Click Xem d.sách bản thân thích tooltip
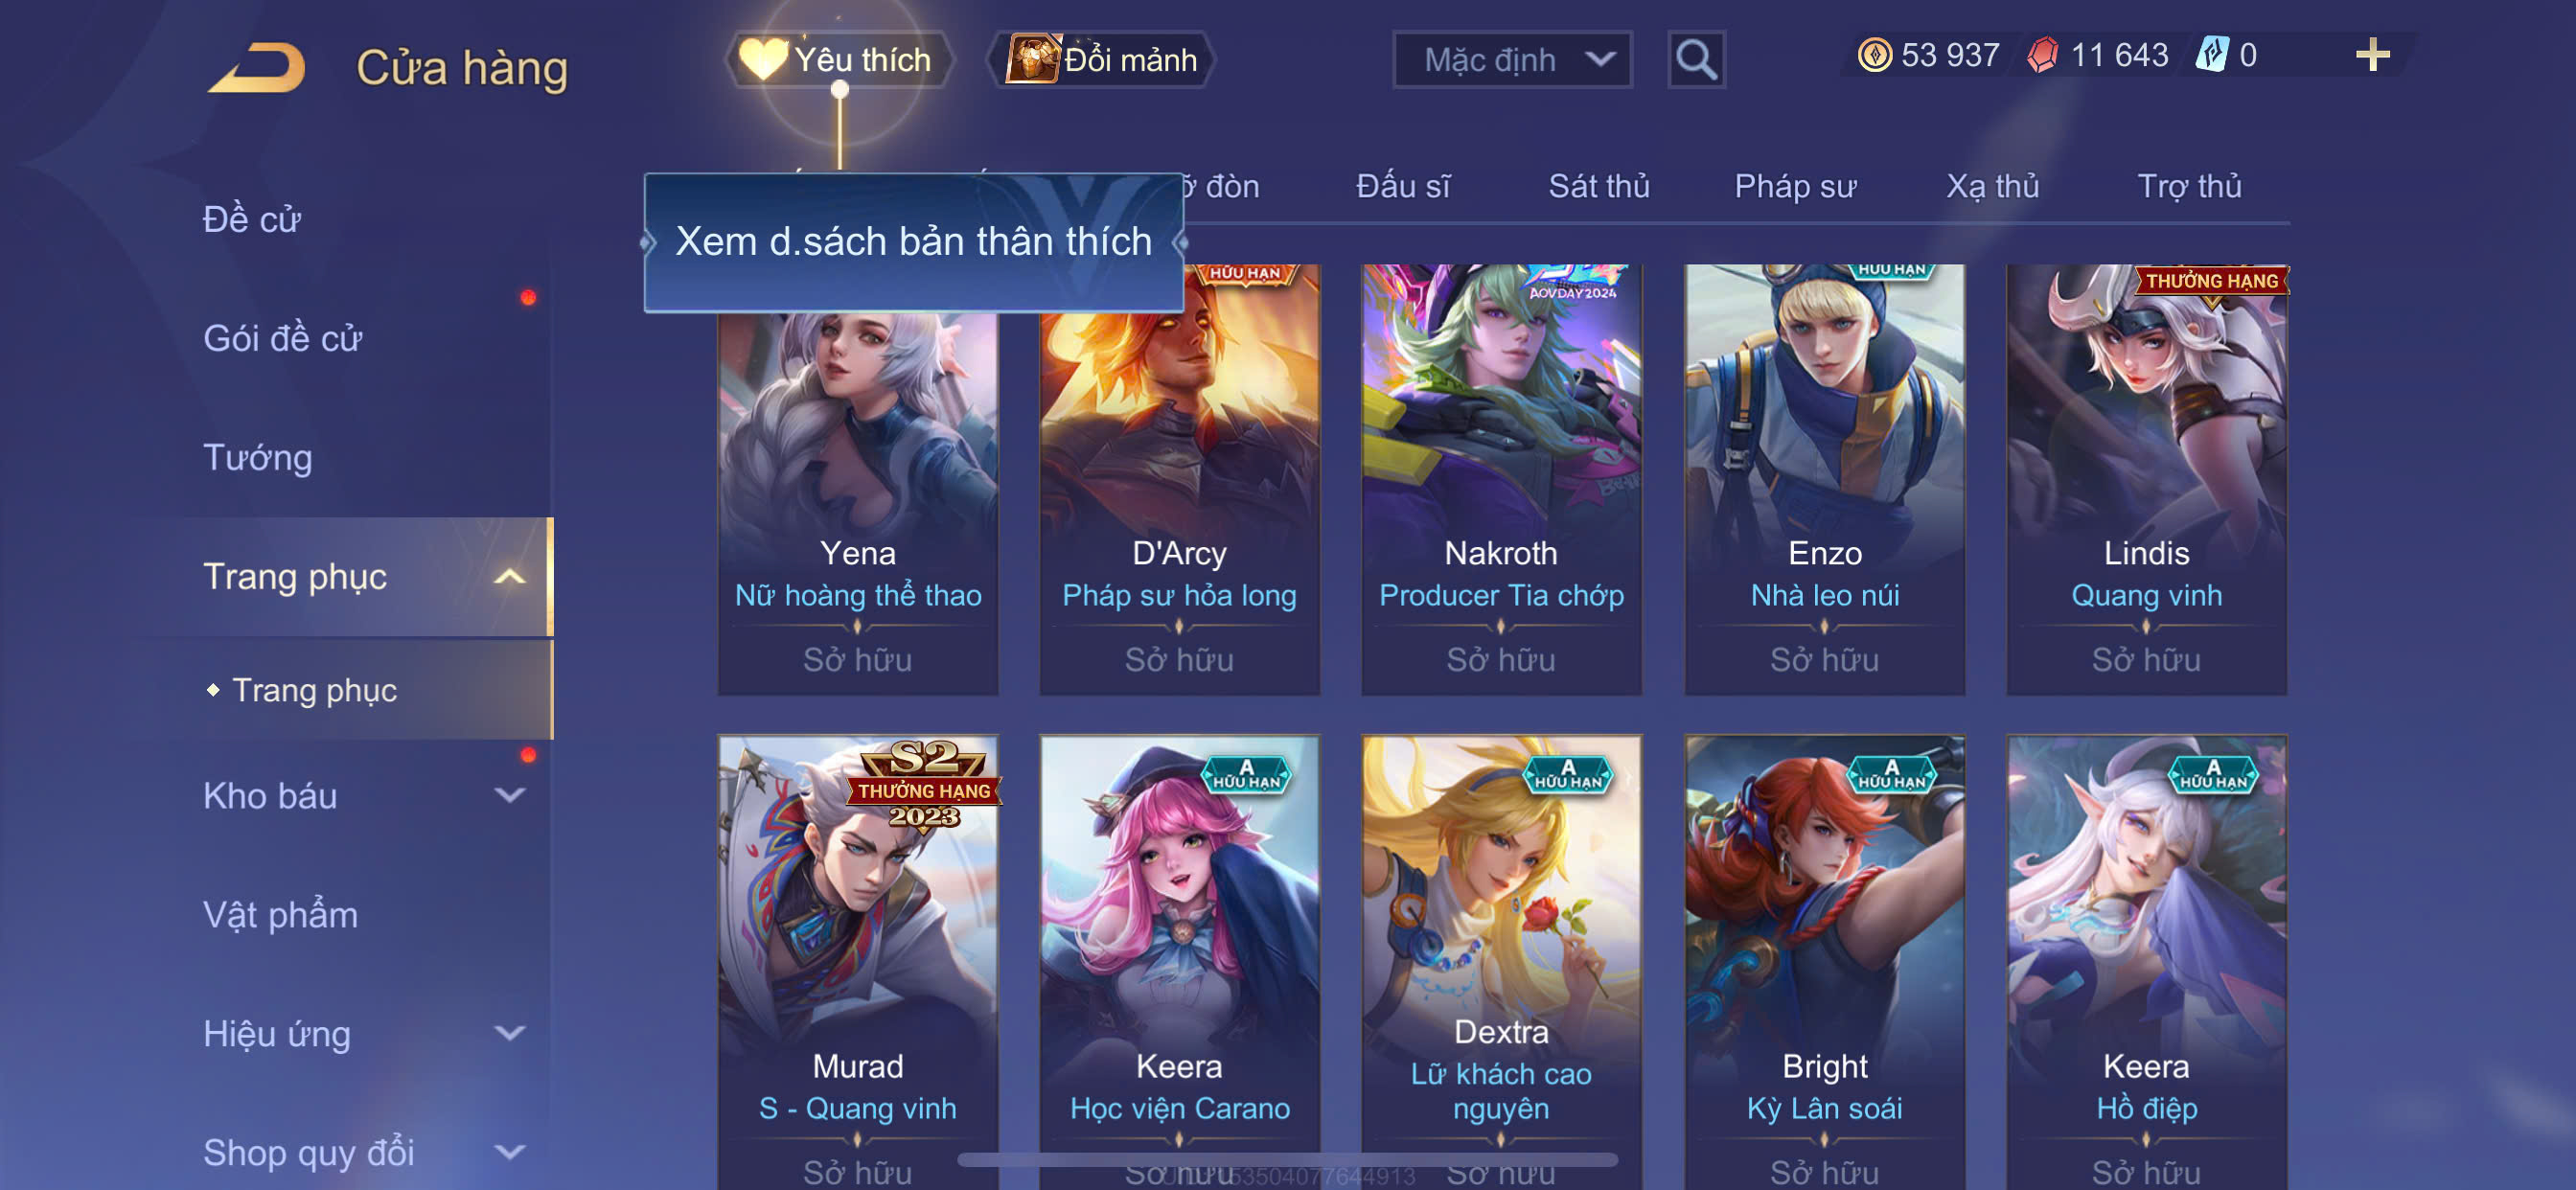 (x=913, y=242)
